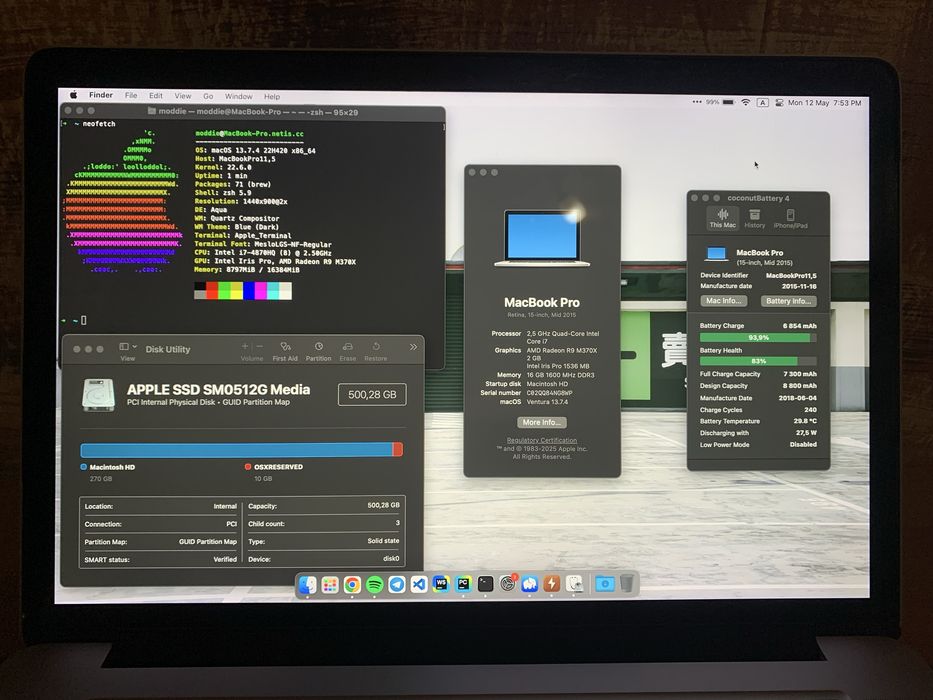Click Partition in Disk Utility toolbar
The width and height of the screenshot is (933, 700).
point(318,351)
